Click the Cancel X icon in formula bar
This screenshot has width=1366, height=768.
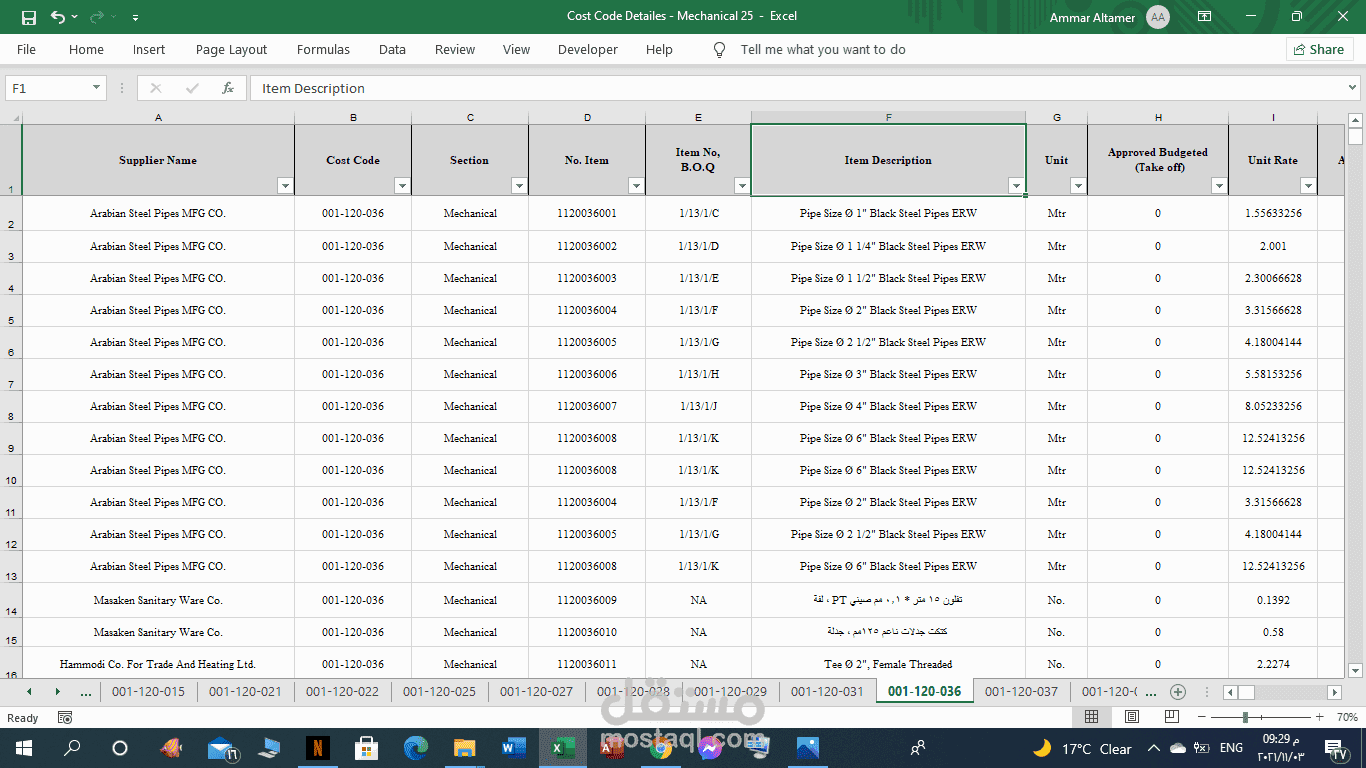155,88
